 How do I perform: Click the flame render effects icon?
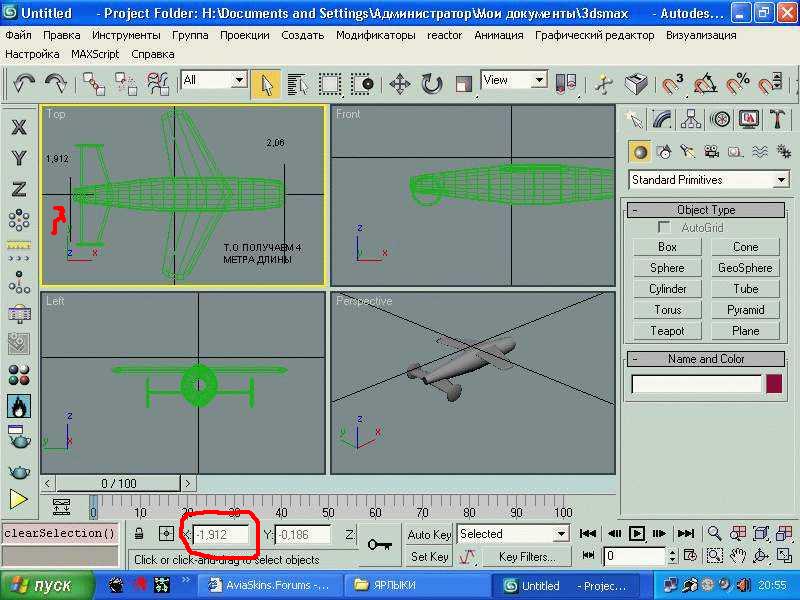pos(19,406)
